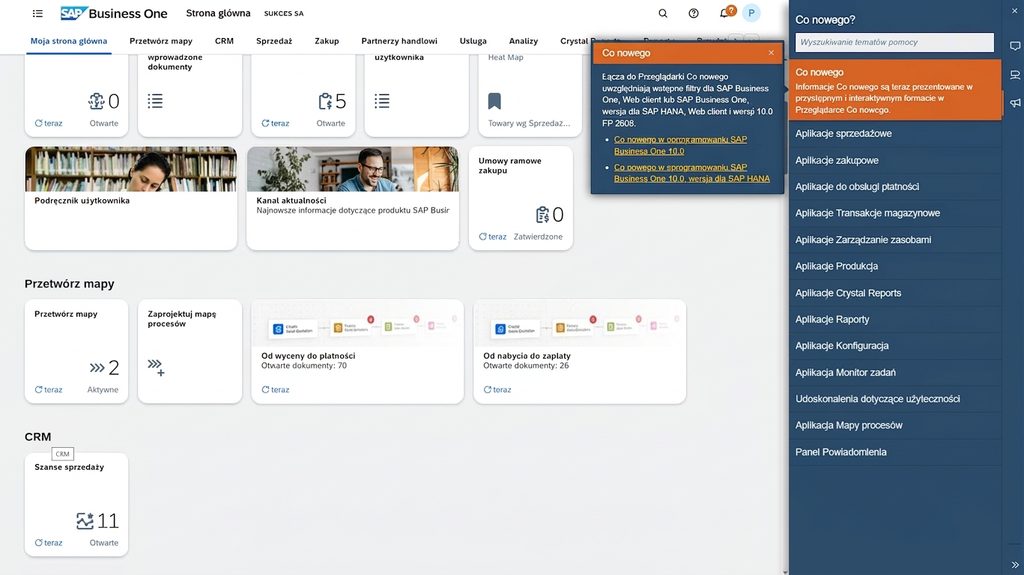Open Aplikacje Transakcje magazynowe topic

(x=895, y=213)
